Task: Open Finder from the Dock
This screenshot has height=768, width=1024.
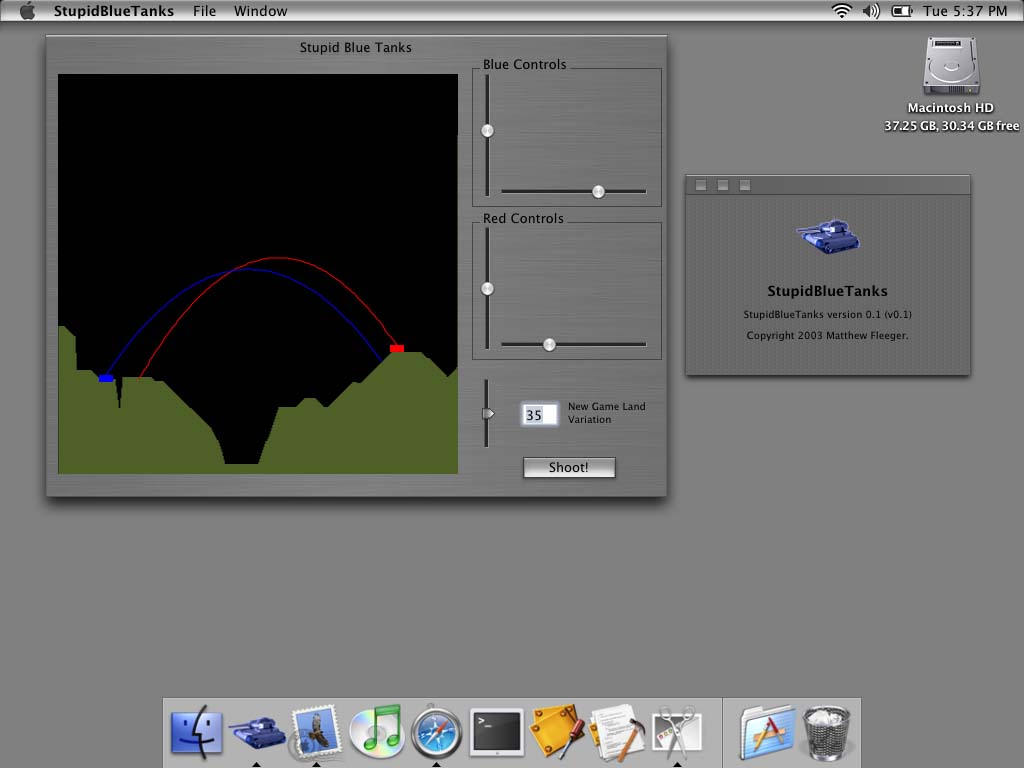Action: pos(196,731)
